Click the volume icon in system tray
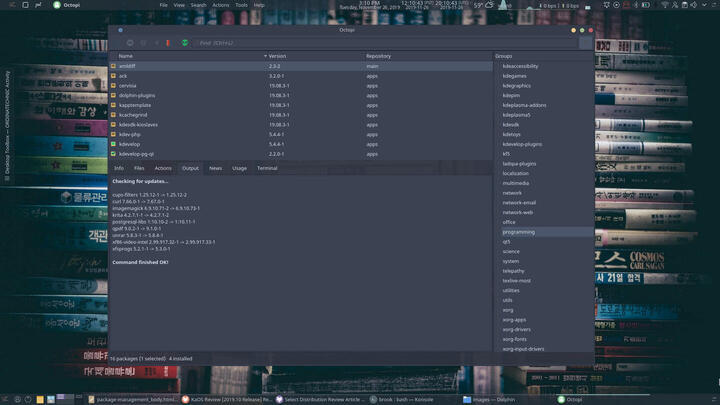 tap(694, 5)
